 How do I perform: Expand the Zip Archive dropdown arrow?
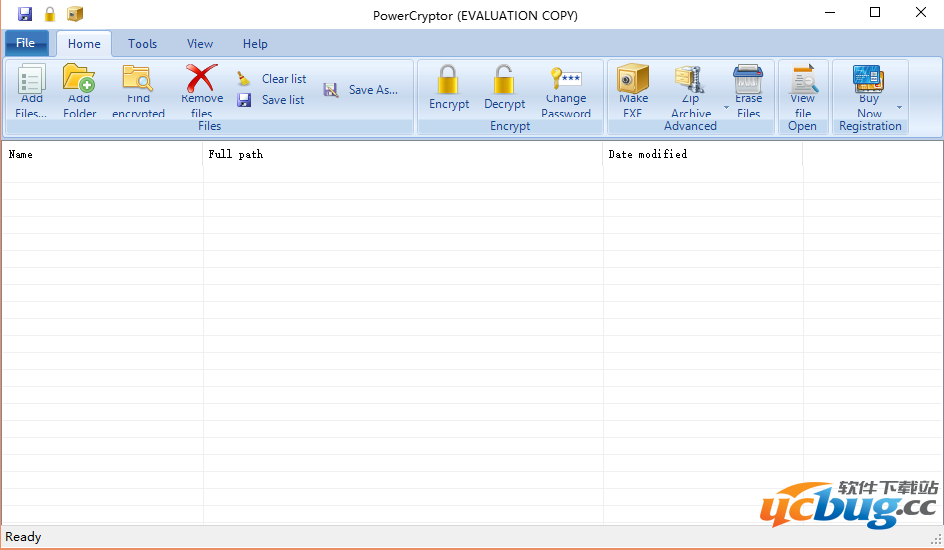click(726, 108)
